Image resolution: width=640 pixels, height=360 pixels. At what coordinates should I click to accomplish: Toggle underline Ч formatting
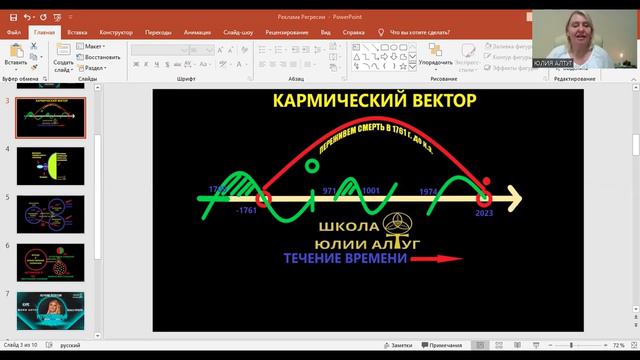tap(157, 64)
